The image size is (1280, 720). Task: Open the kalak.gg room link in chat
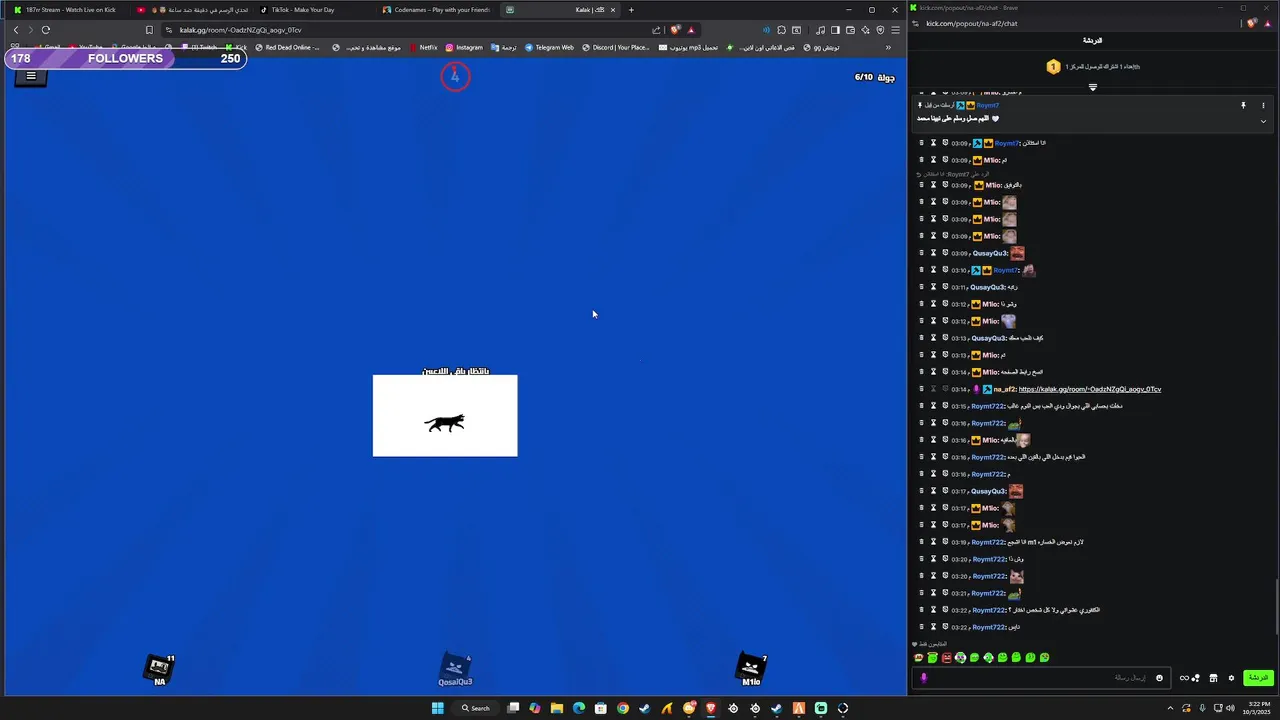(x=1090, y=389)
